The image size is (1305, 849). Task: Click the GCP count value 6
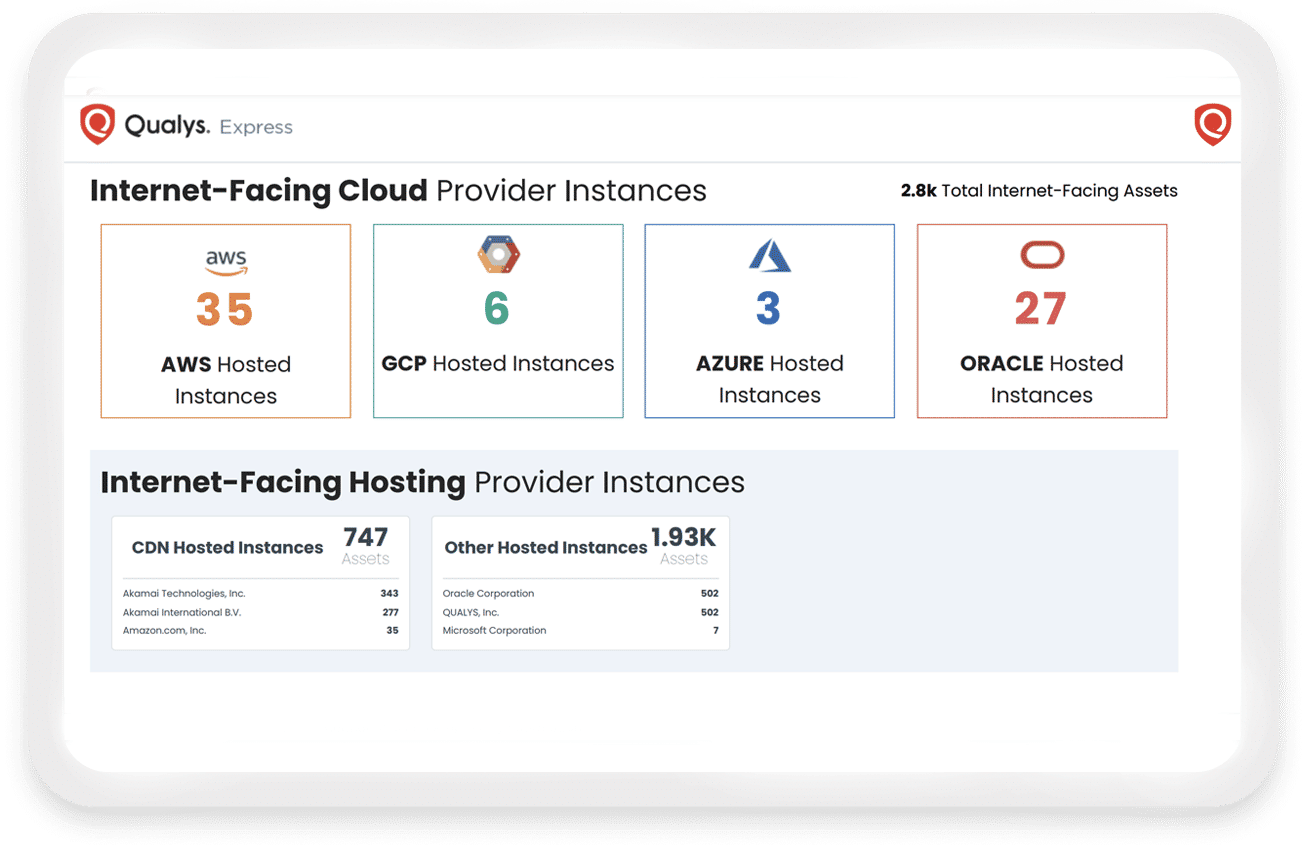[x=497, y=309]
